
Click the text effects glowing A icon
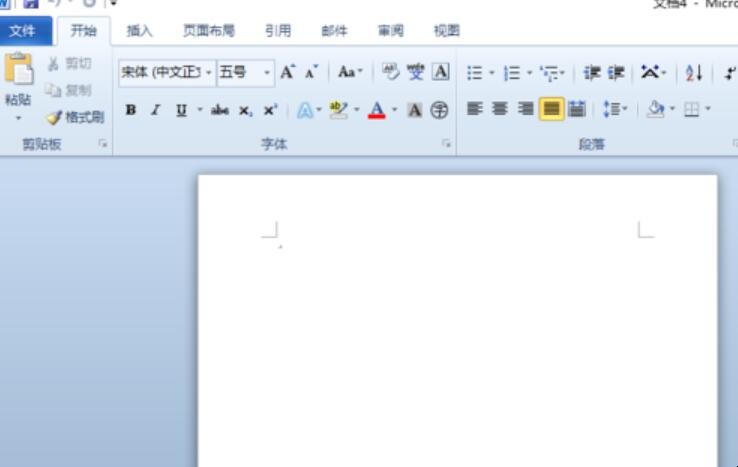click(304, 110)
